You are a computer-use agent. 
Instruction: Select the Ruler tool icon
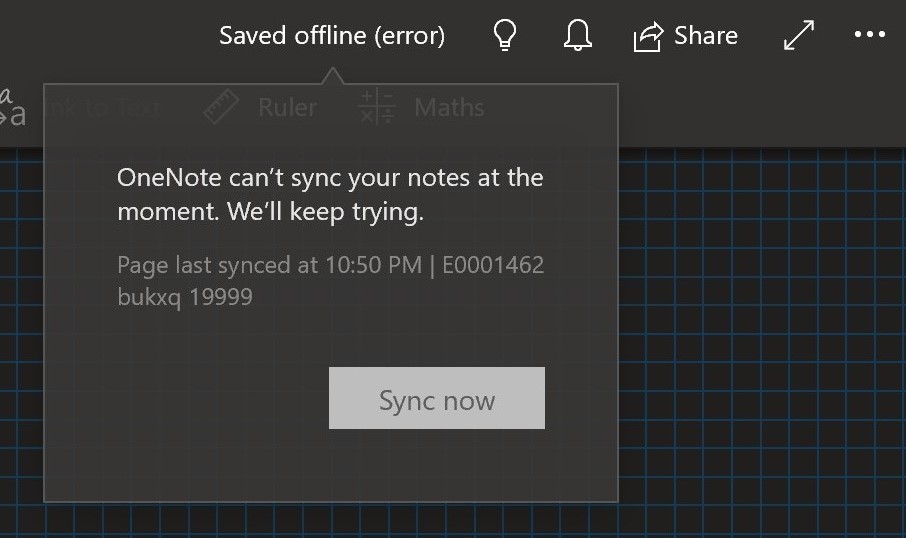pos(221,106)
